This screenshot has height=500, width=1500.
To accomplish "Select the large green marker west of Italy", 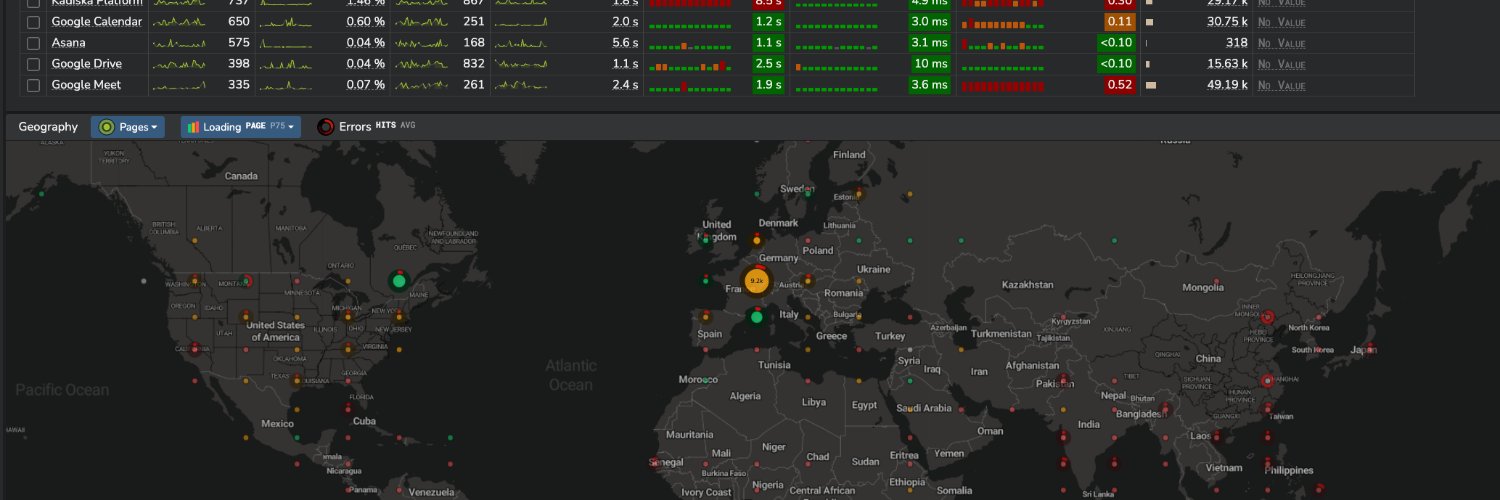I will 757,317.
